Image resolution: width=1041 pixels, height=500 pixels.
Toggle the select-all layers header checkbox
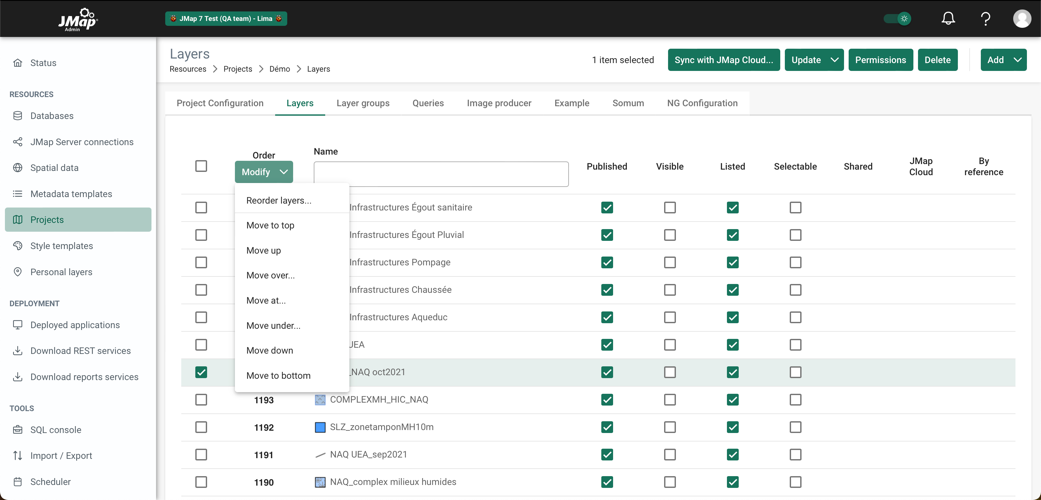pyautogui.click(x=201, y=166)
